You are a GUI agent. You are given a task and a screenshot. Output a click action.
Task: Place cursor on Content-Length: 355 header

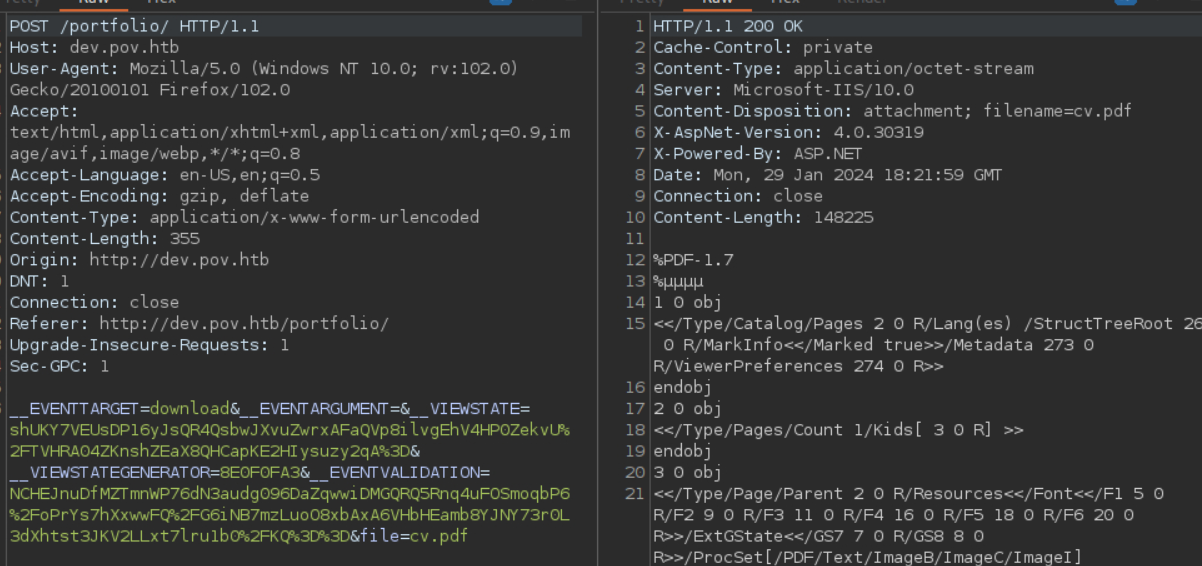coord(104,239)
